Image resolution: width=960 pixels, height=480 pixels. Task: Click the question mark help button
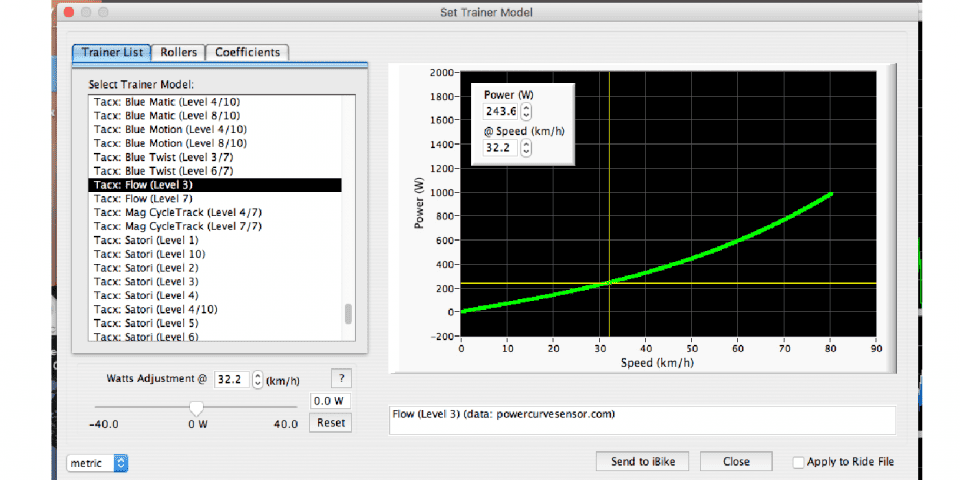[342, 379]
